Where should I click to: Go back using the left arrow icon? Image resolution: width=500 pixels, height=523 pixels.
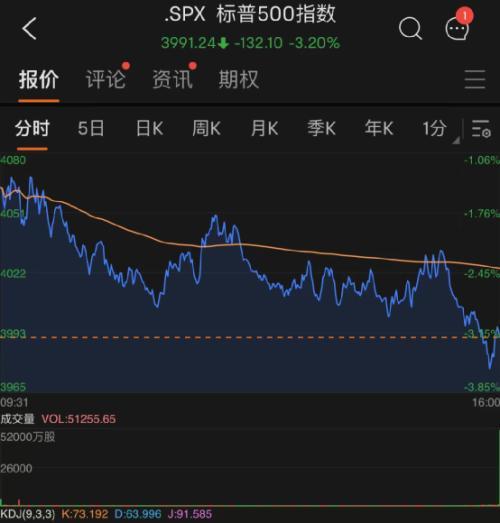(x=29, y=29)
